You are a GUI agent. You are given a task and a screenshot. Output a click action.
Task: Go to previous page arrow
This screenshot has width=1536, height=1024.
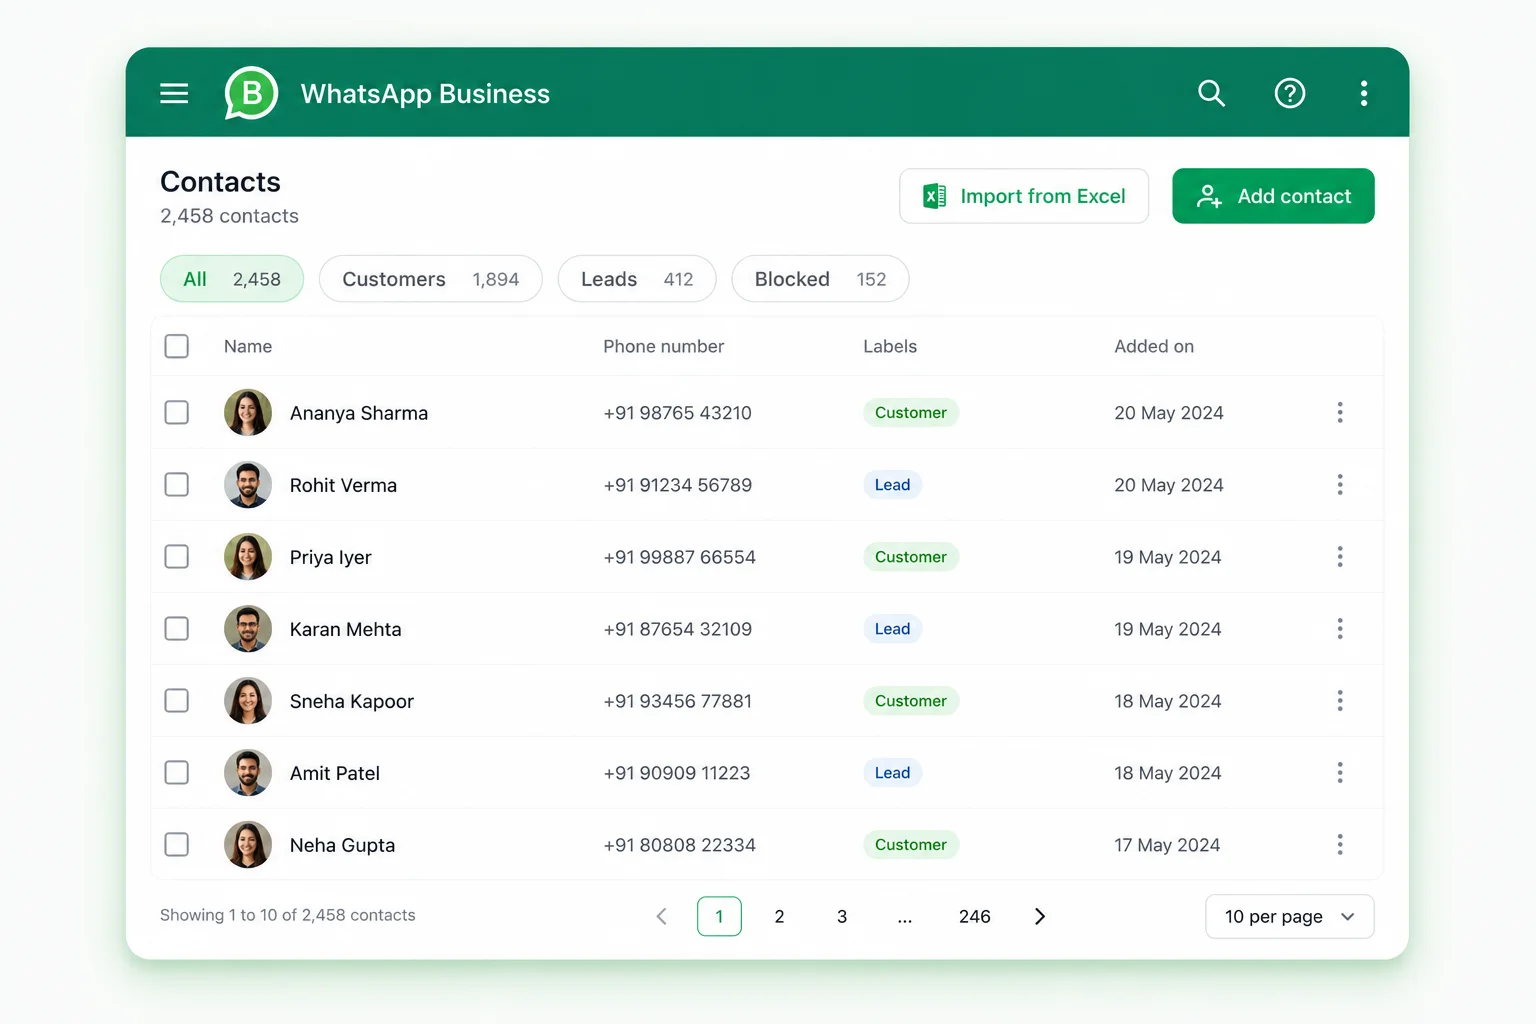[x=661, y=916]
